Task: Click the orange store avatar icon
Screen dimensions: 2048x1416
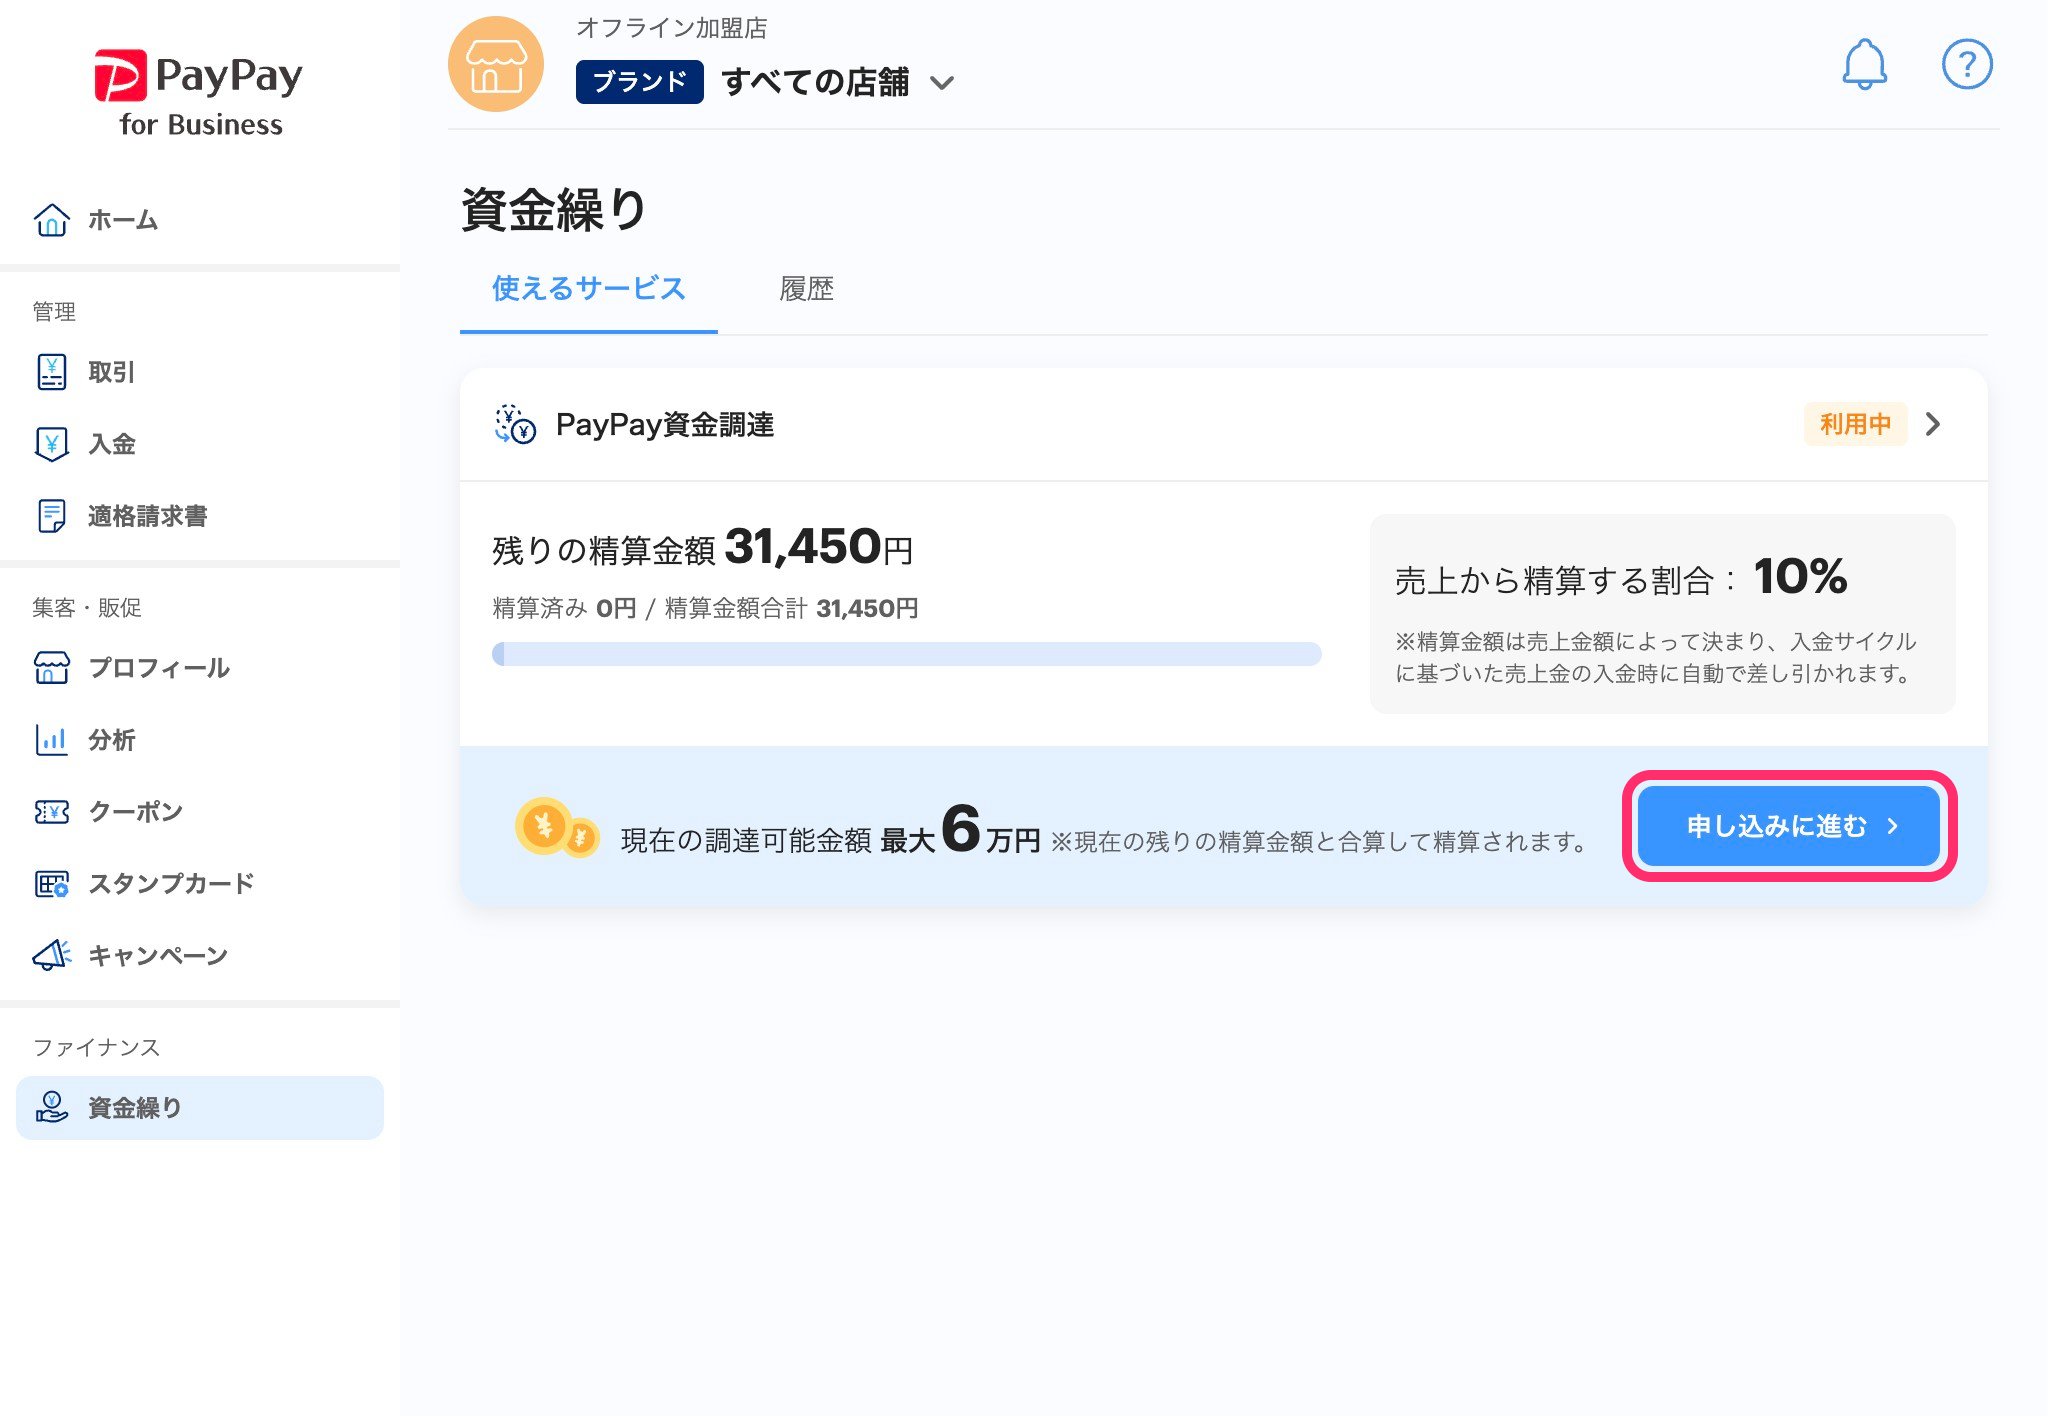Action: [496, 65]
